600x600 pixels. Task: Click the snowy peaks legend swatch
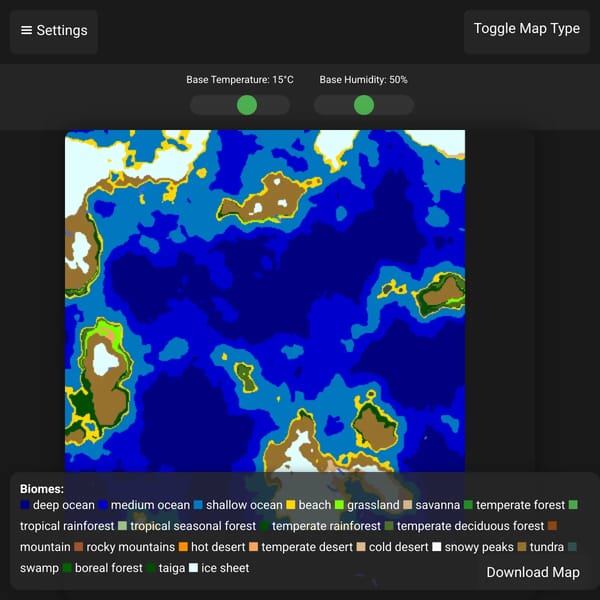point(437,547)
